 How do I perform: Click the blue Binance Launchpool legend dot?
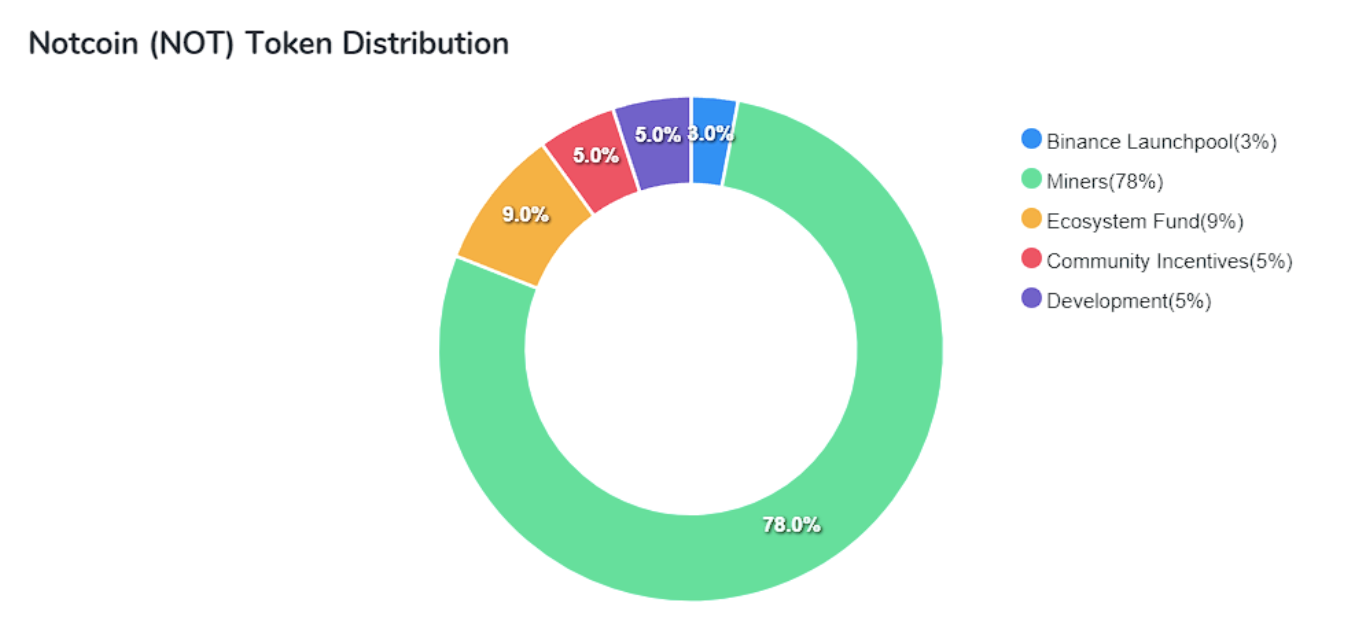coord(1031,140)
